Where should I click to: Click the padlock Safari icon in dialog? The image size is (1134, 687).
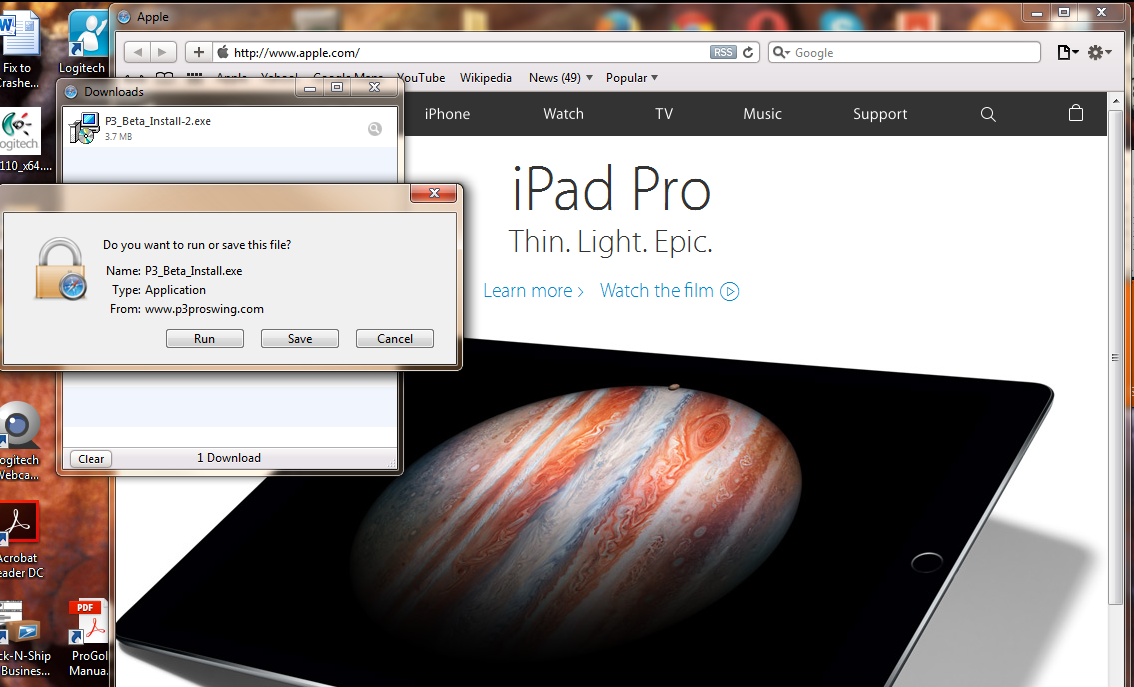tap(61, 269)
